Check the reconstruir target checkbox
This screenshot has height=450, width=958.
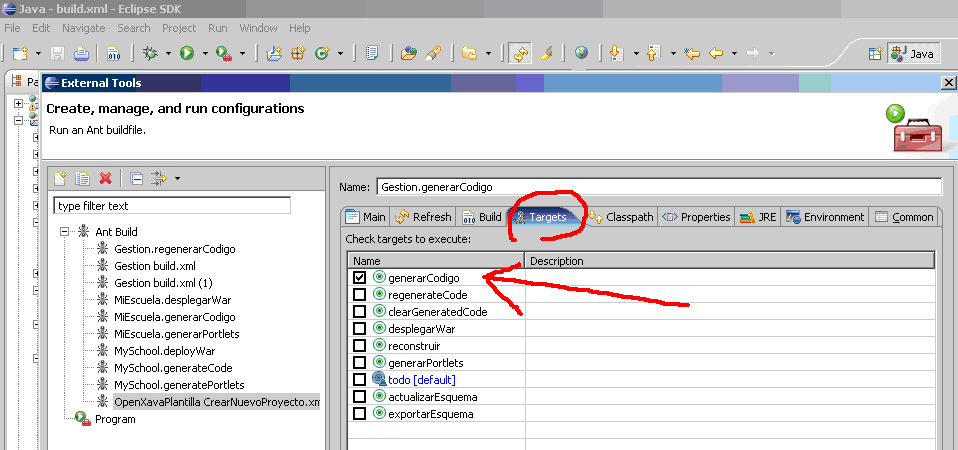pyautogui.click(x=359, y=346)
